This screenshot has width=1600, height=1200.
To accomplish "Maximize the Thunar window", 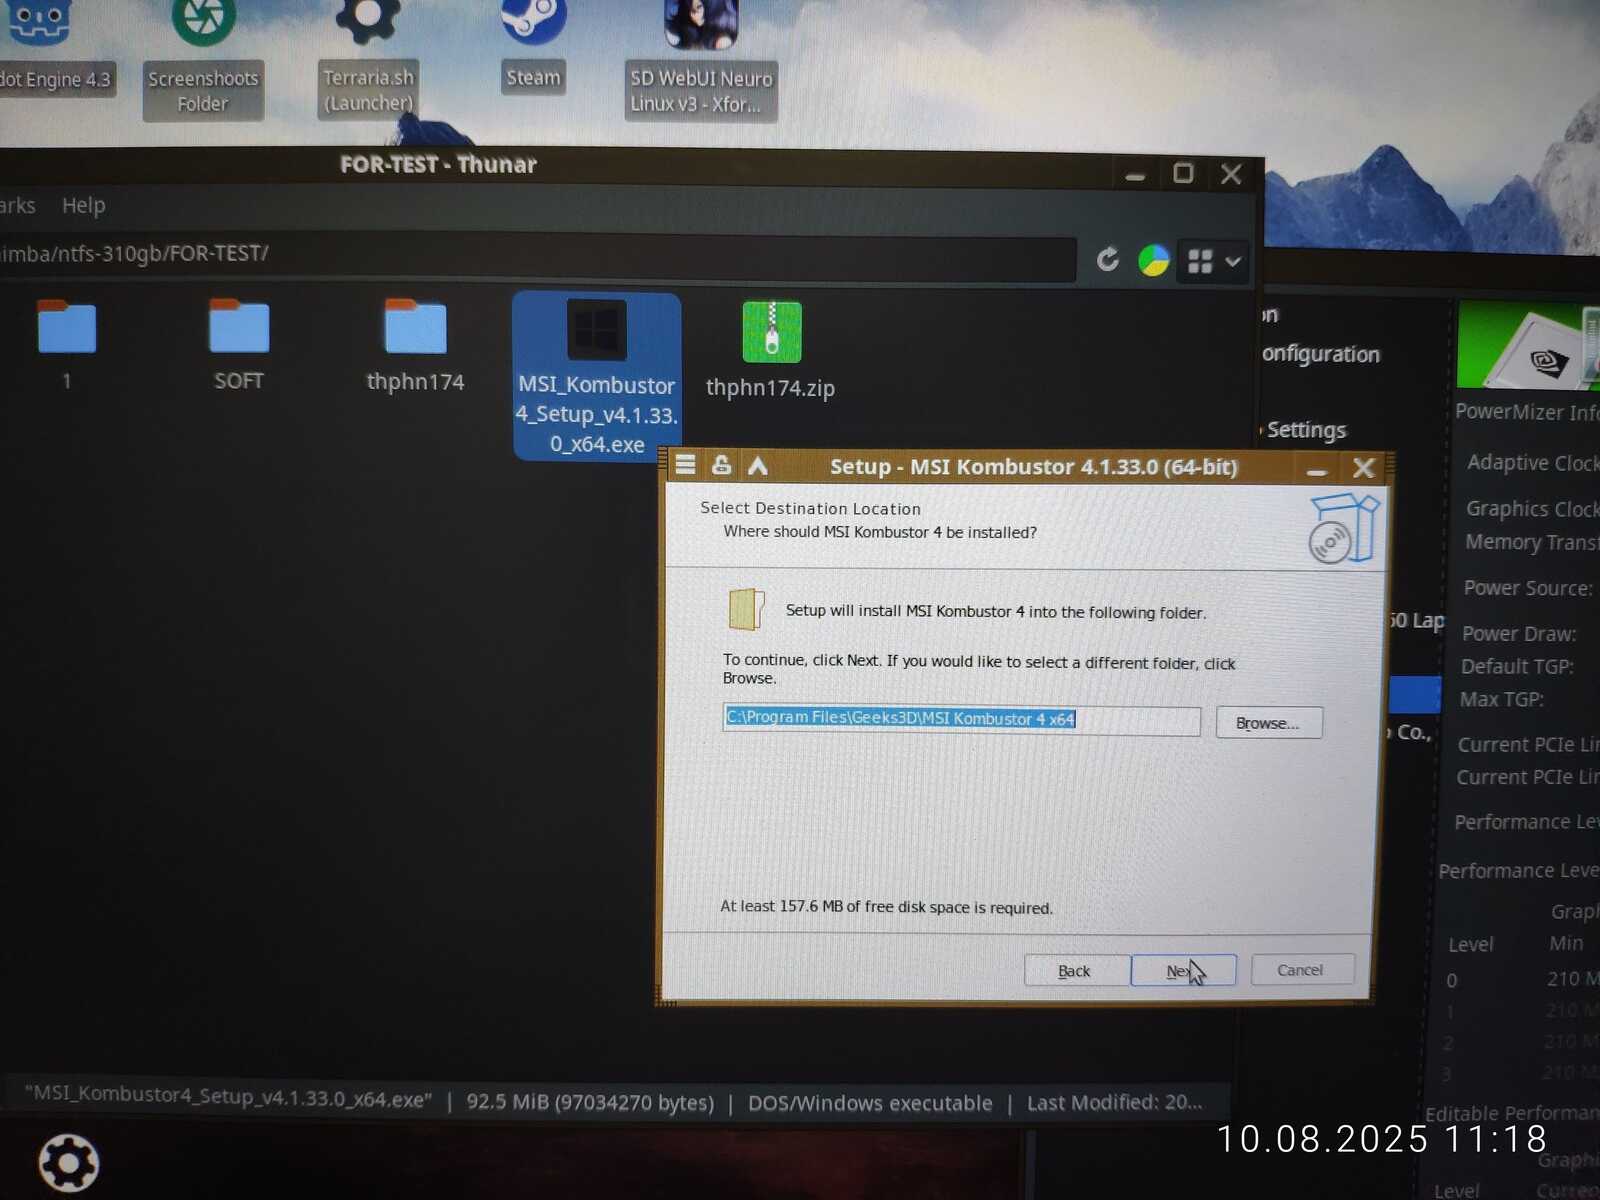I will pos(1183,174).
